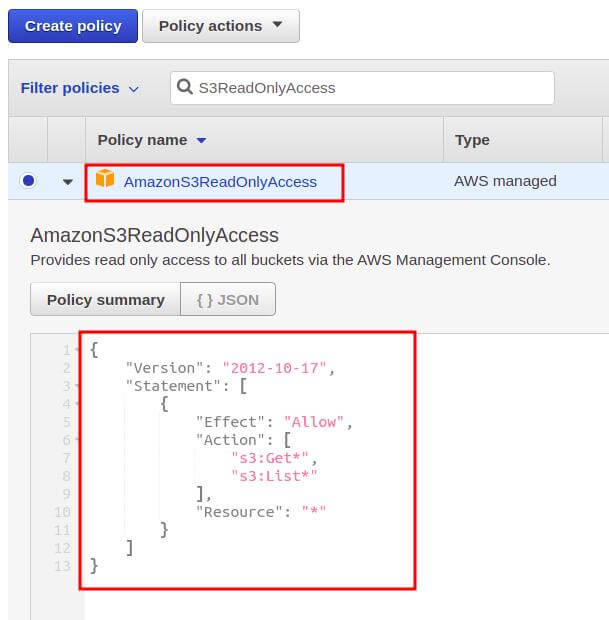Click the sort arrow beside Policy name
This screenshot has width=609, height=620.
201,140
